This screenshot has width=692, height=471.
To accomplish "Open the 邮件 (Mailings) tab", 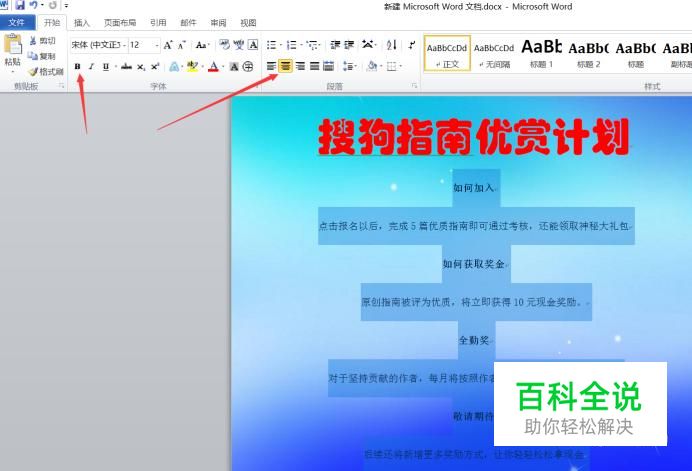I will tap(188, 23).
